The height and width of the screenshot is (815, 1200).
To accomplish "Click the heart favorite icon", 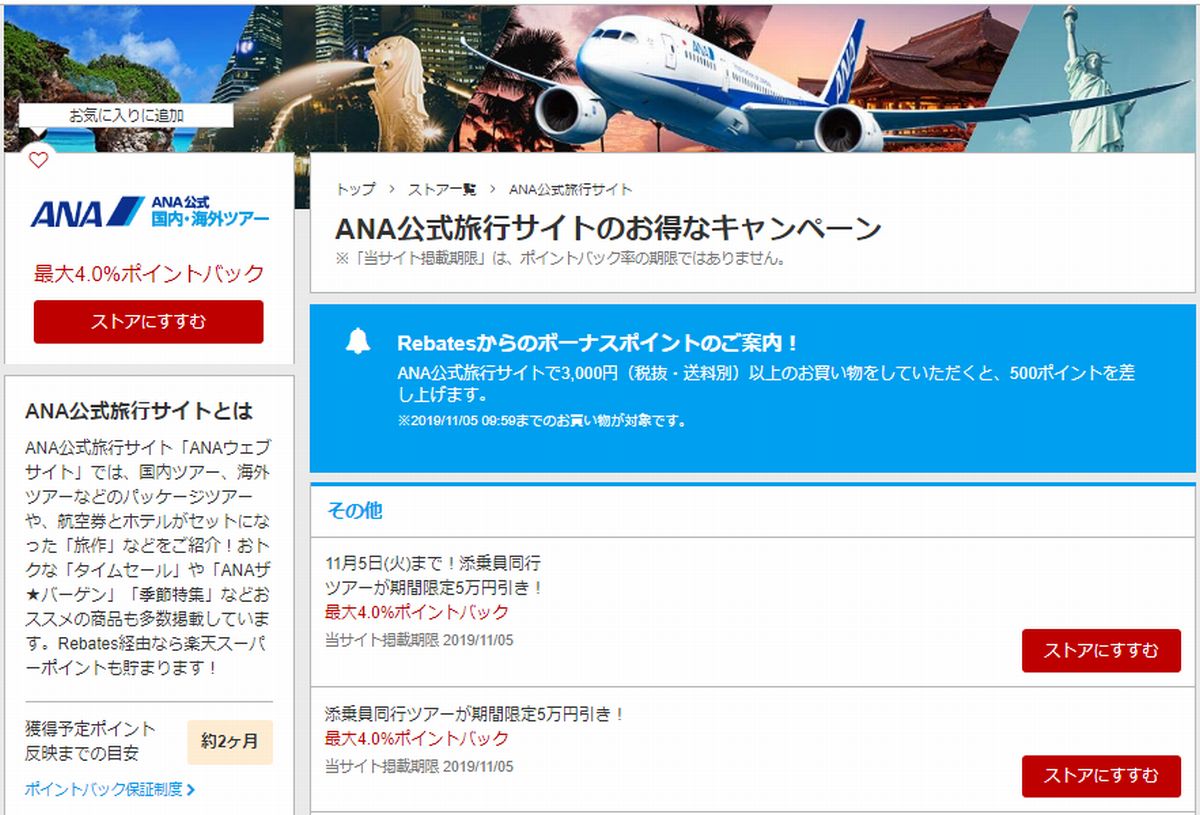I will click(x=37, y=160).
